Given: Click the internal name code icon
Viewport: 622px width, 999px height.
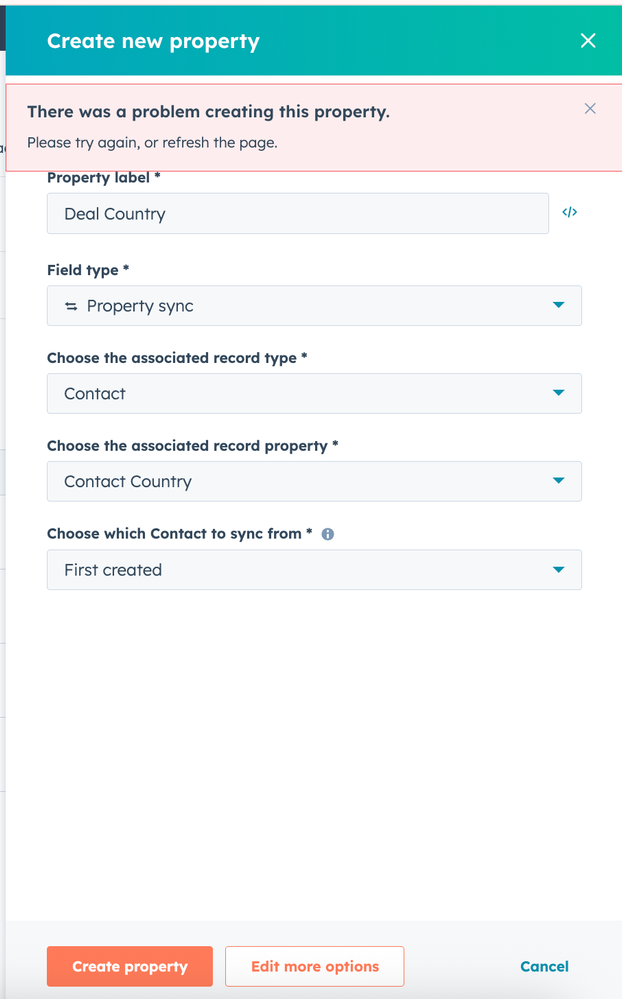Looking at the screenshot, I should click(570, 213).
